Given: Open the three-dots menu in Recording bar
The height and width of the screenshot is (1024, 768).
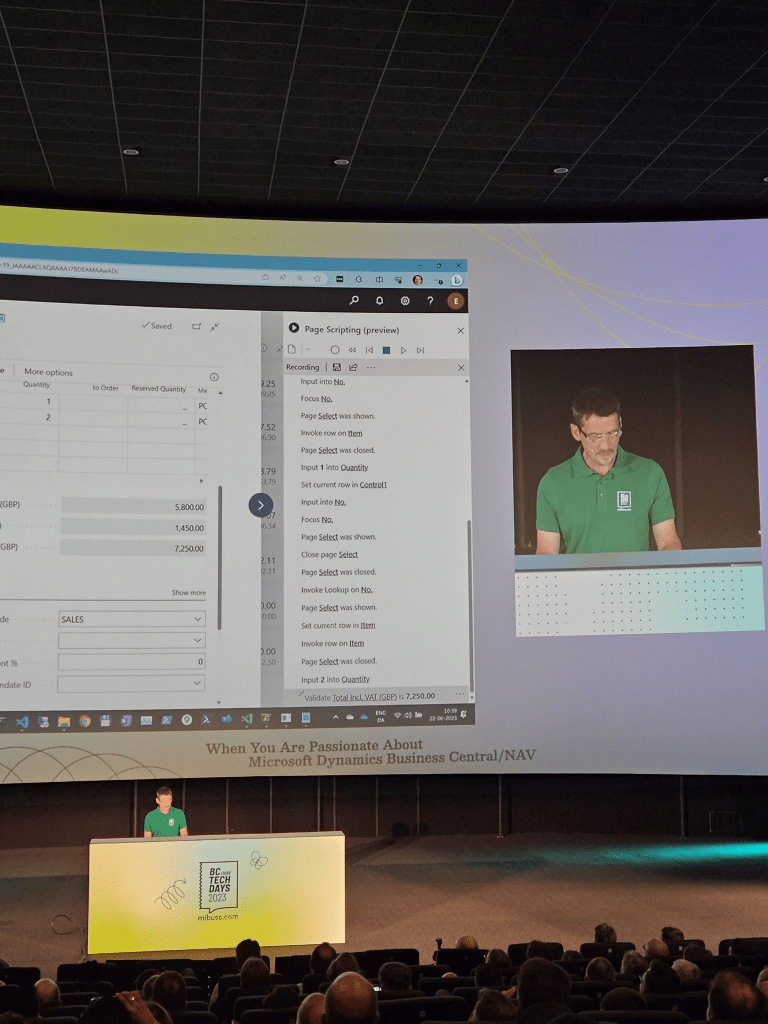Looking at the screenshot, I should click(x=371, y=367).
